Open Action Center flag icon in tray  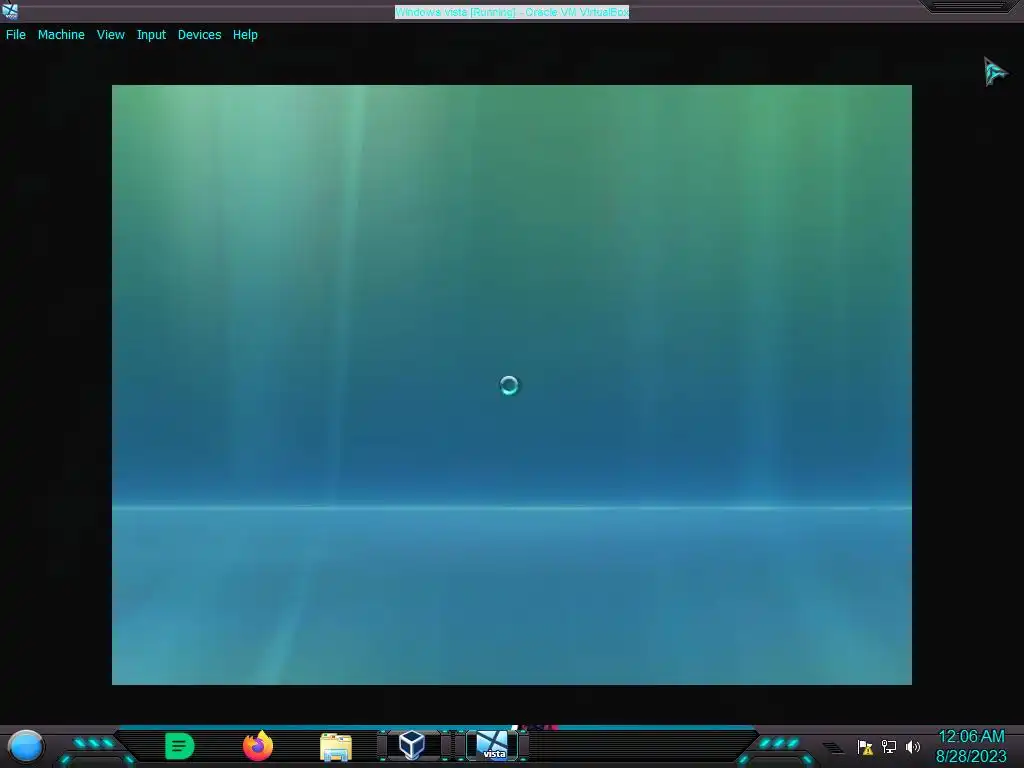[x=865, y=747]
